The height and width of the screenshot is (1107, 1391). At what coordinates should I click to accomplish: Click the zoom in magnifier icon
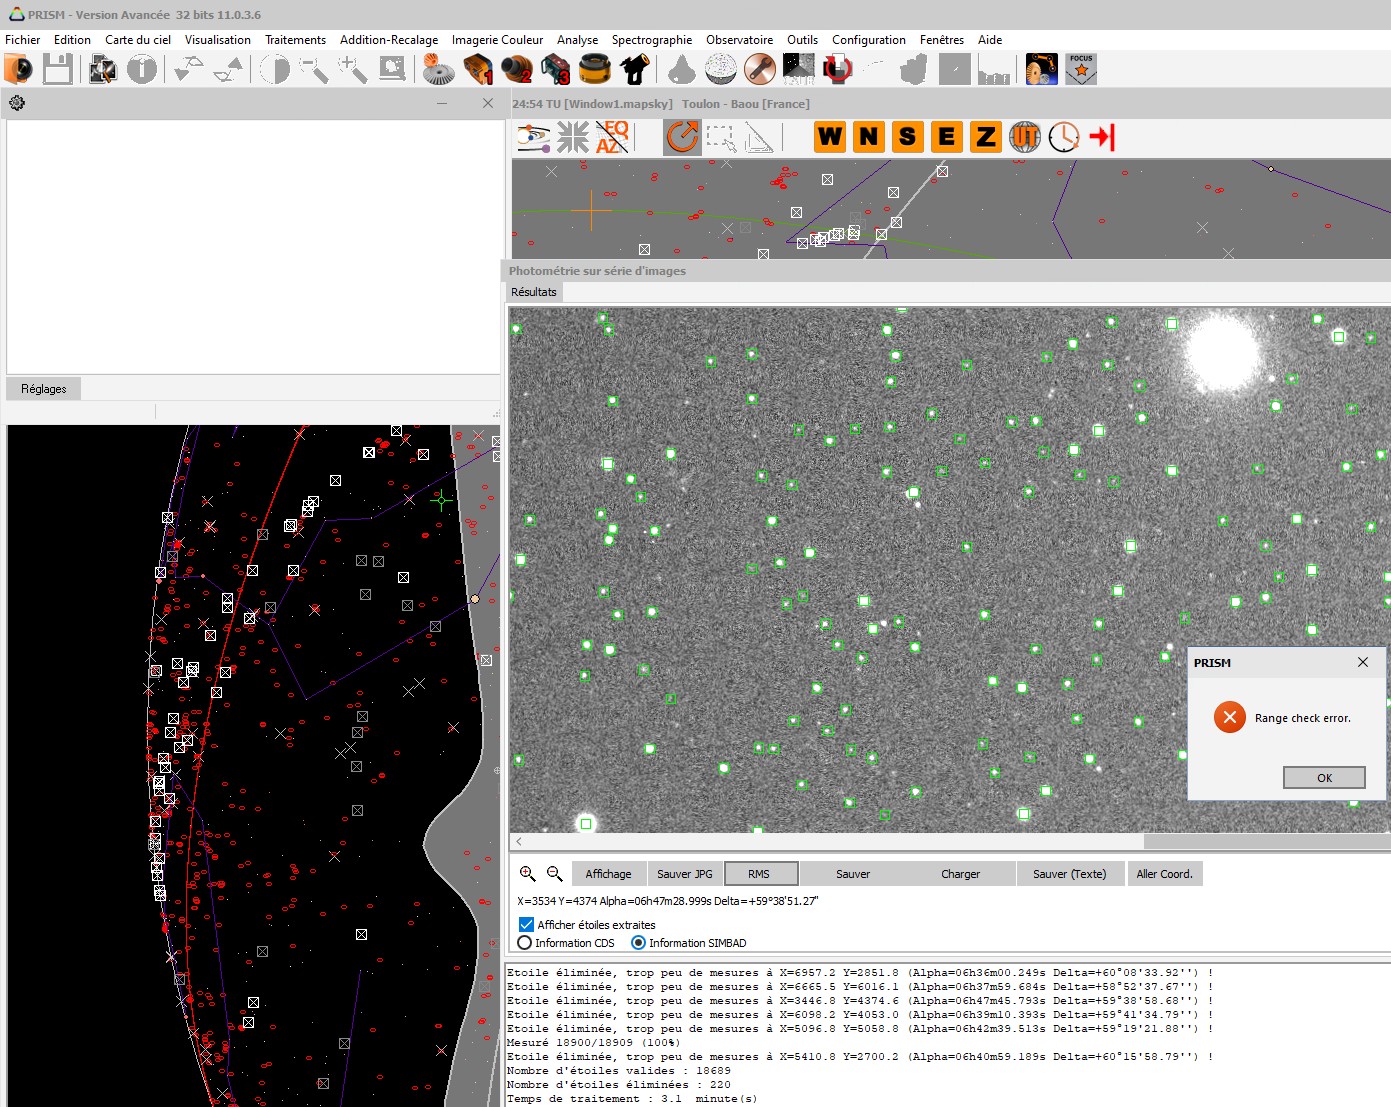coord(528,873)
